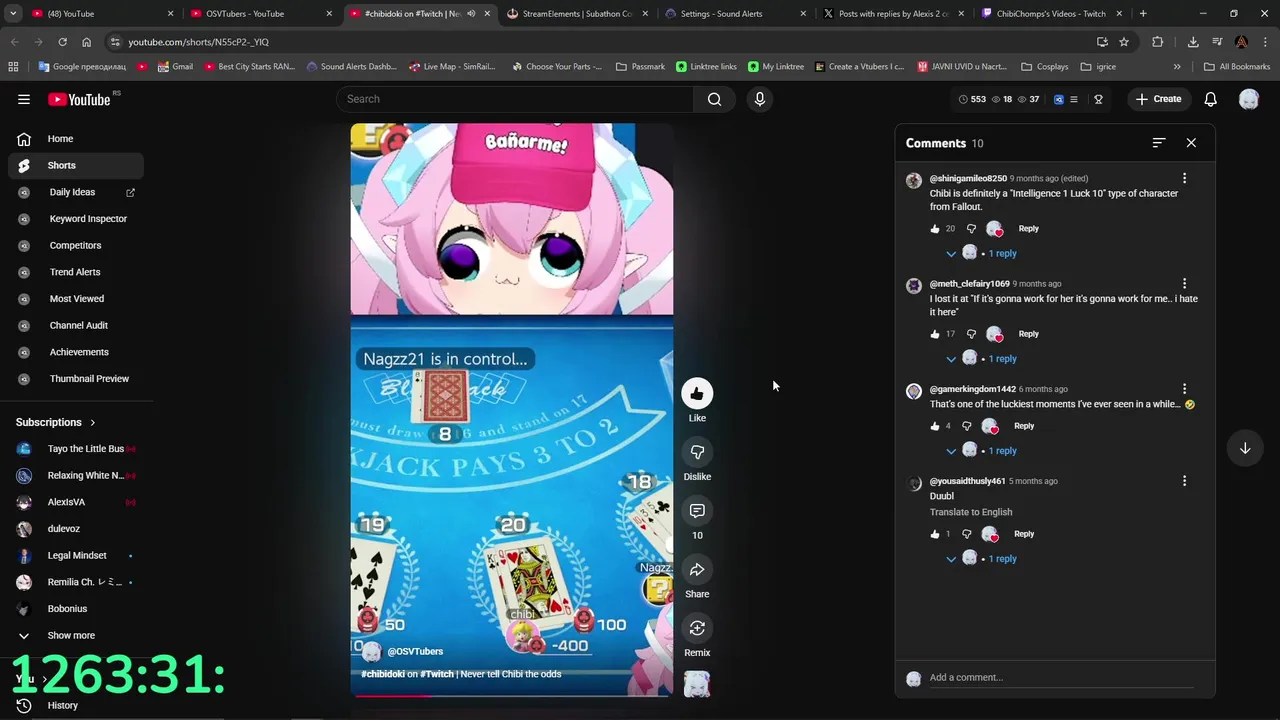Open the @OSVTubers channel link

pyautogui.click(x=414, y=652)
